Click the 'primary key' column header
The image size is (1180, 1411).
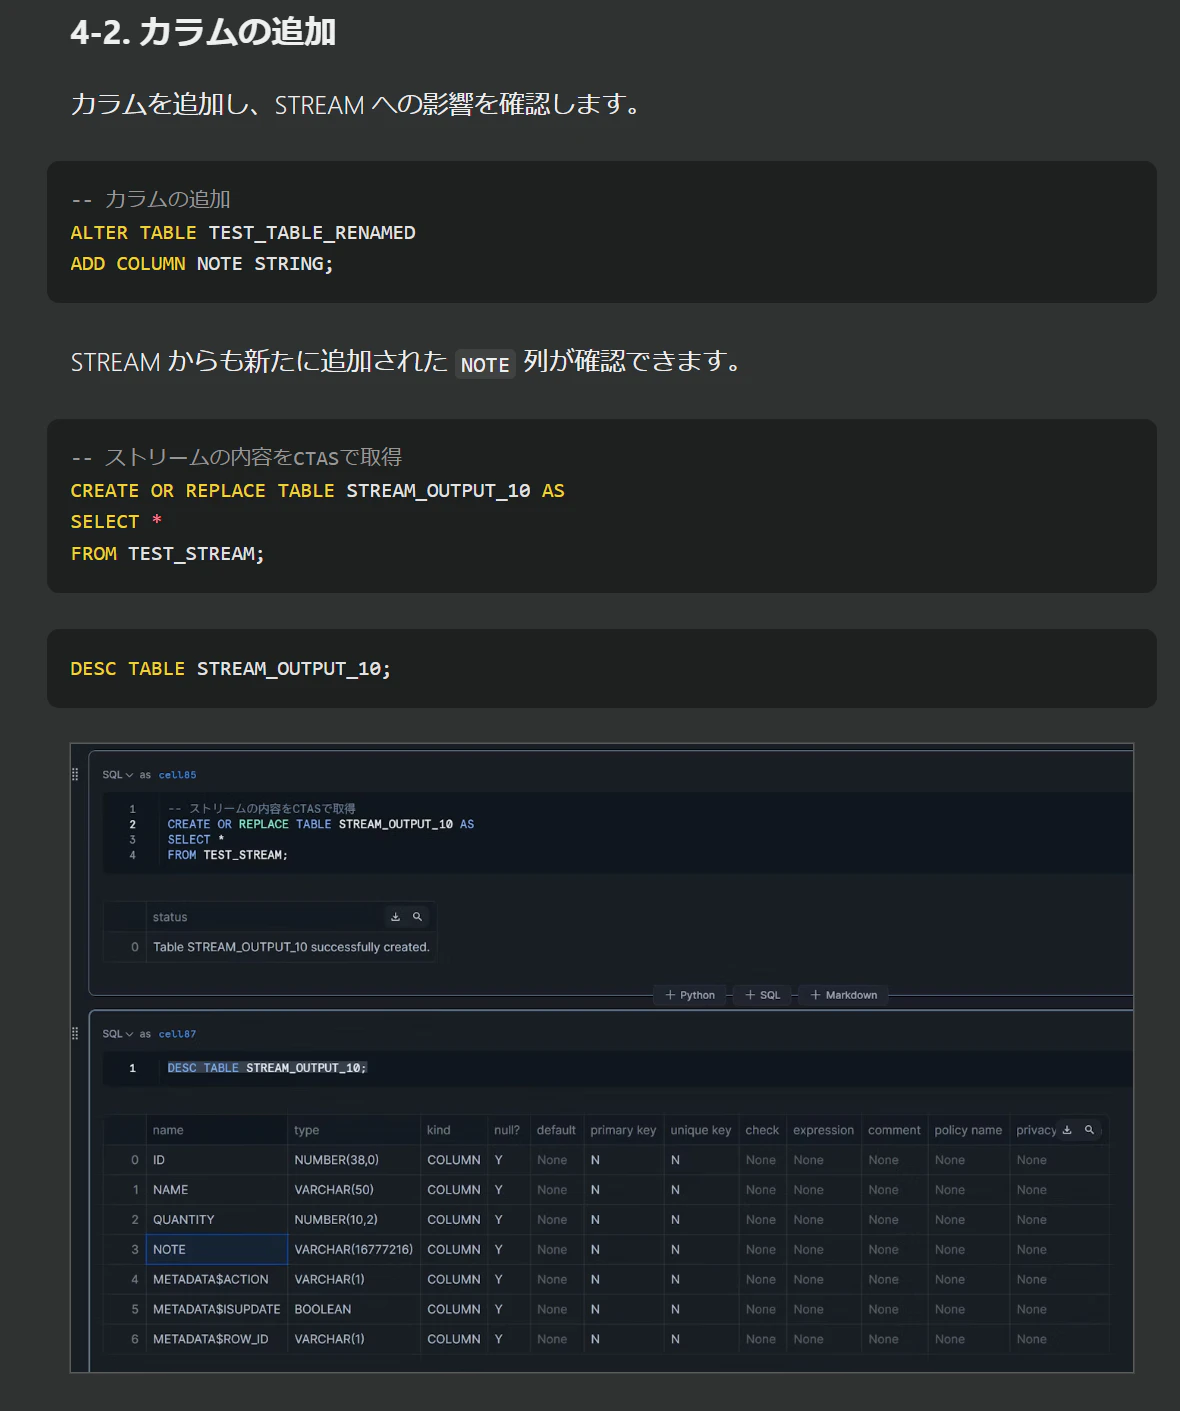click(x=623, y=1130)
